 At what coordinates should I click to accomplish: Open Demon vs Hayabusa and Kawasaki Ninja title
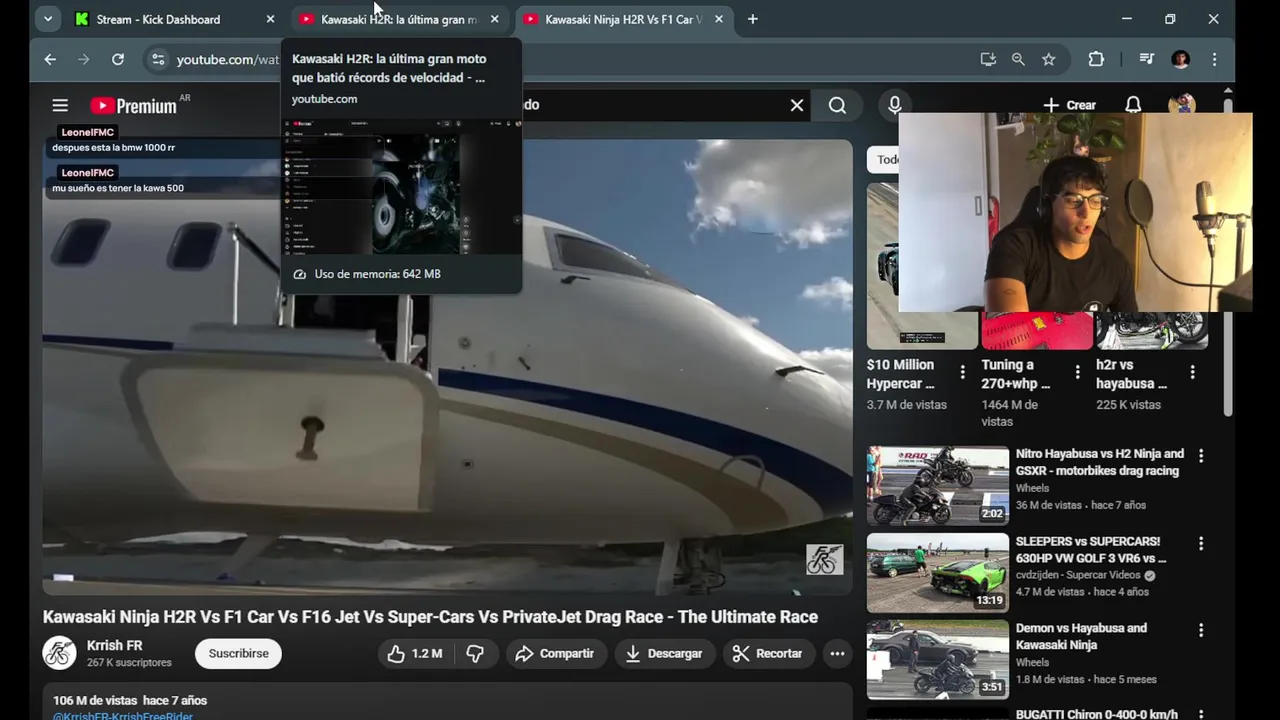1081,637
